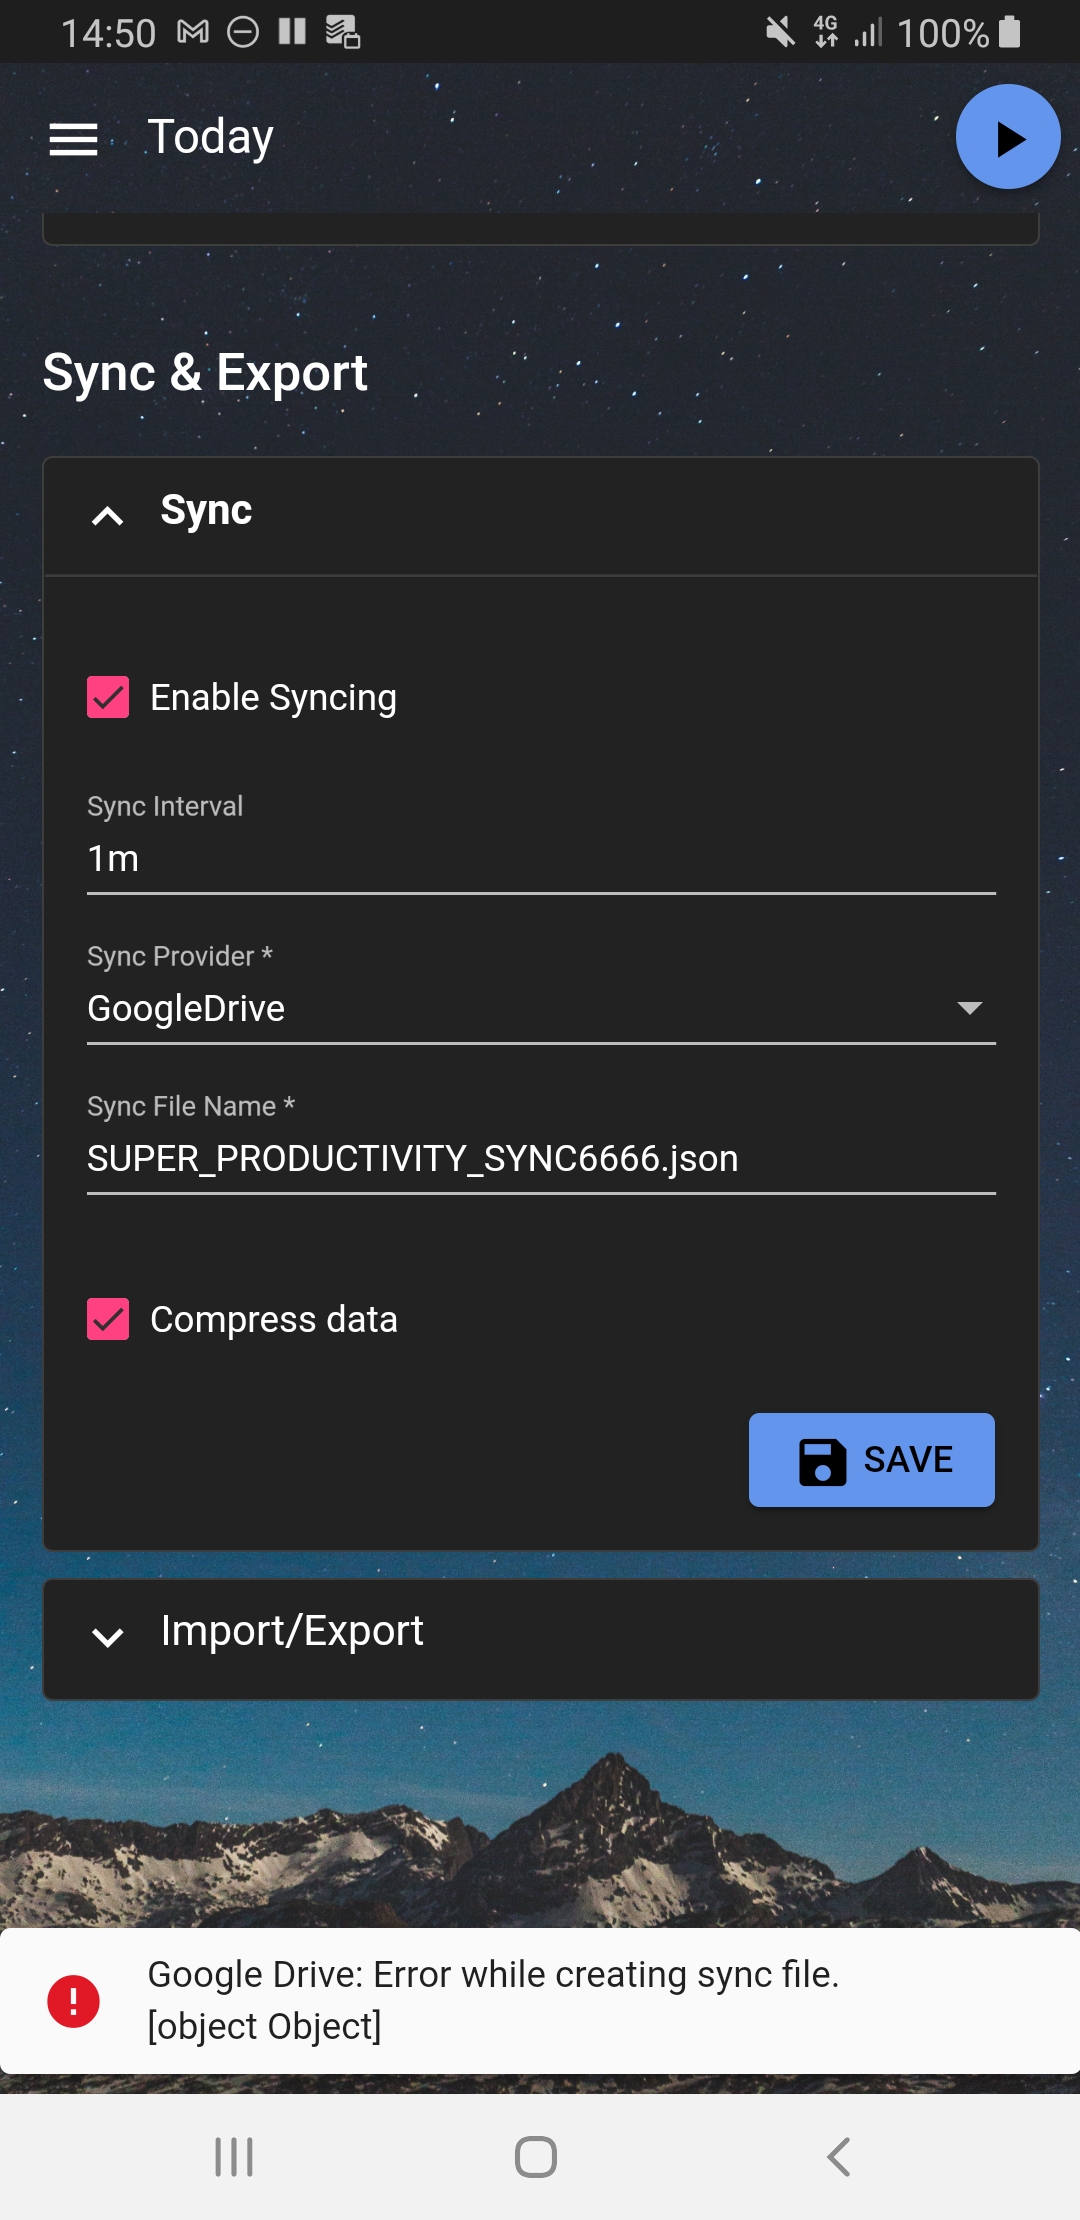Viewport: 1080px width, 2220px height.
Task: Click the Sync Interval field showing 1m
Action: click(x=540, y=858)
